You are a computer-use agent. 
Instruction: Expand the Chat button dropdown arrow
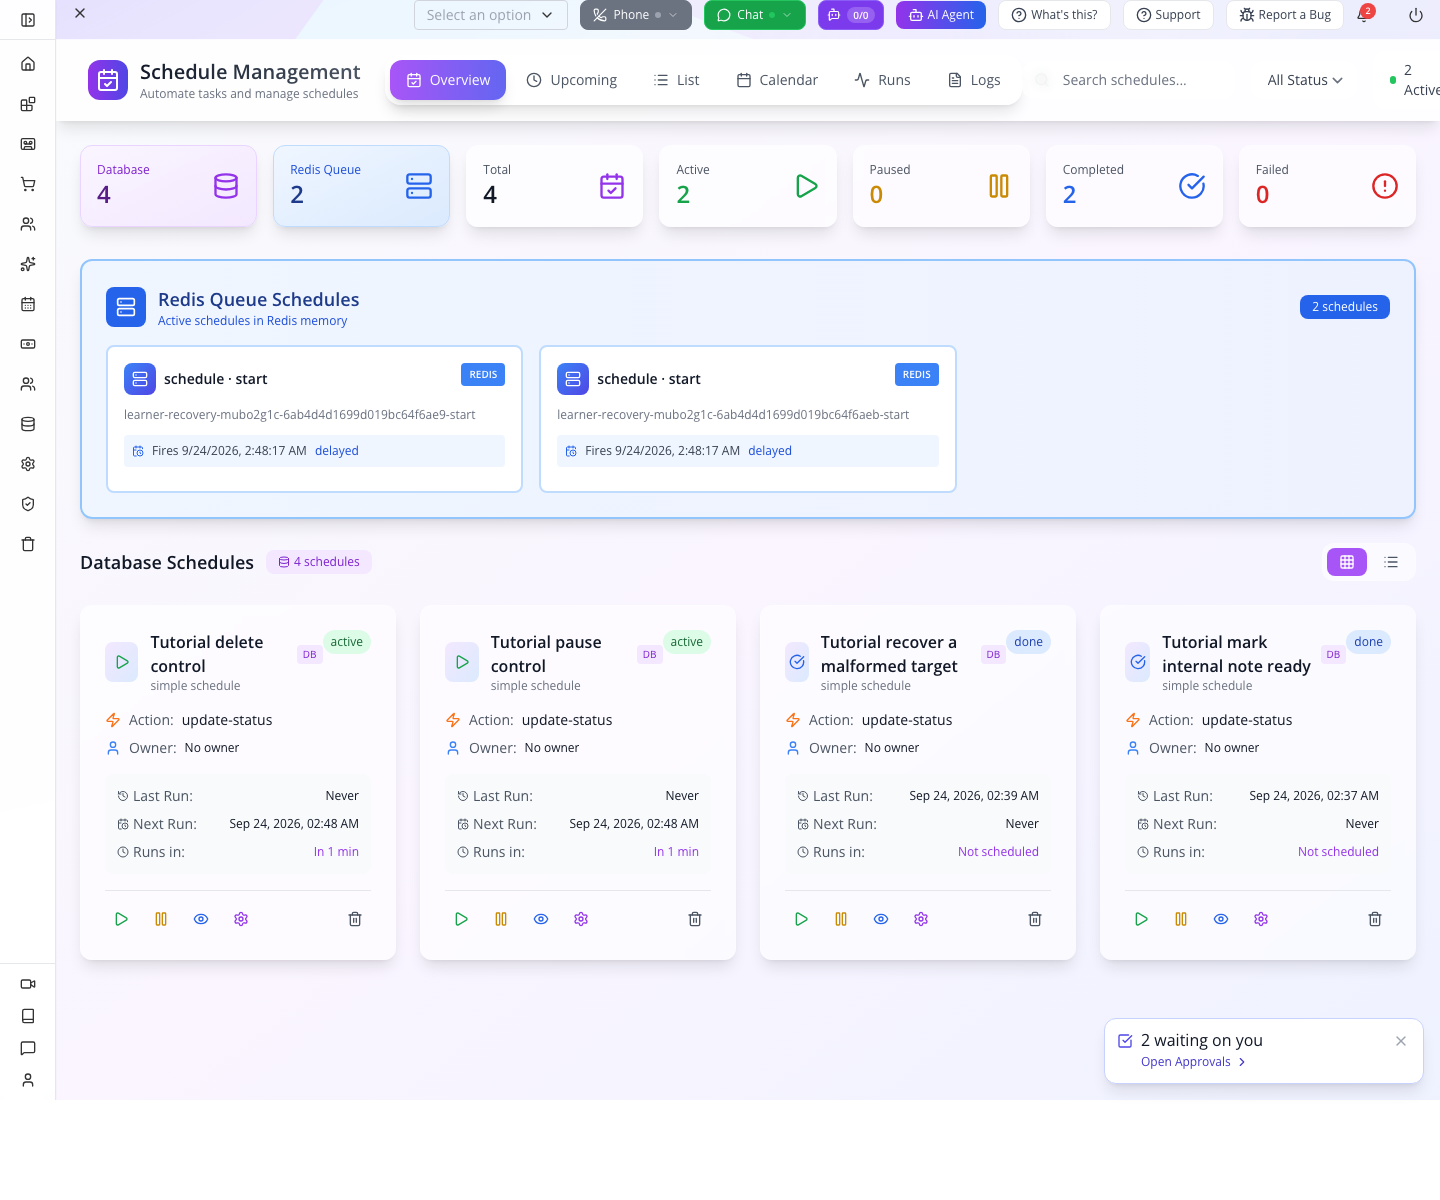pos(787,15)
